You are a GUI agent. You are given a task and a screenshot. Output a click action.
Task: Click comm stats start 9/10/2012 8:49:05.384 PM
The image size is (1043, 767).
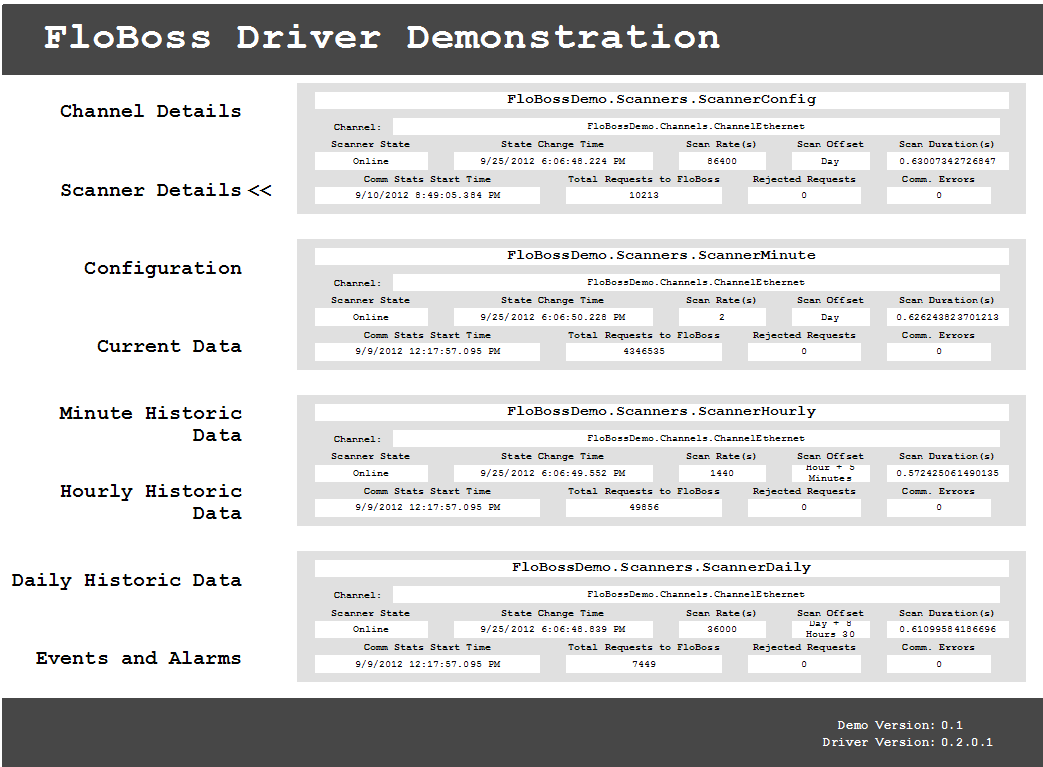click(427, 196)
